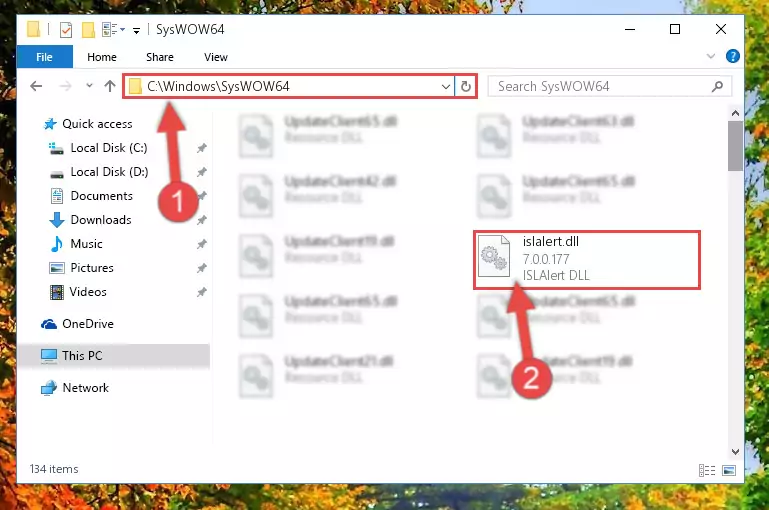Maximize the SysWOW64 window
This screenshot has width=769, height=510.
[675, 29]
